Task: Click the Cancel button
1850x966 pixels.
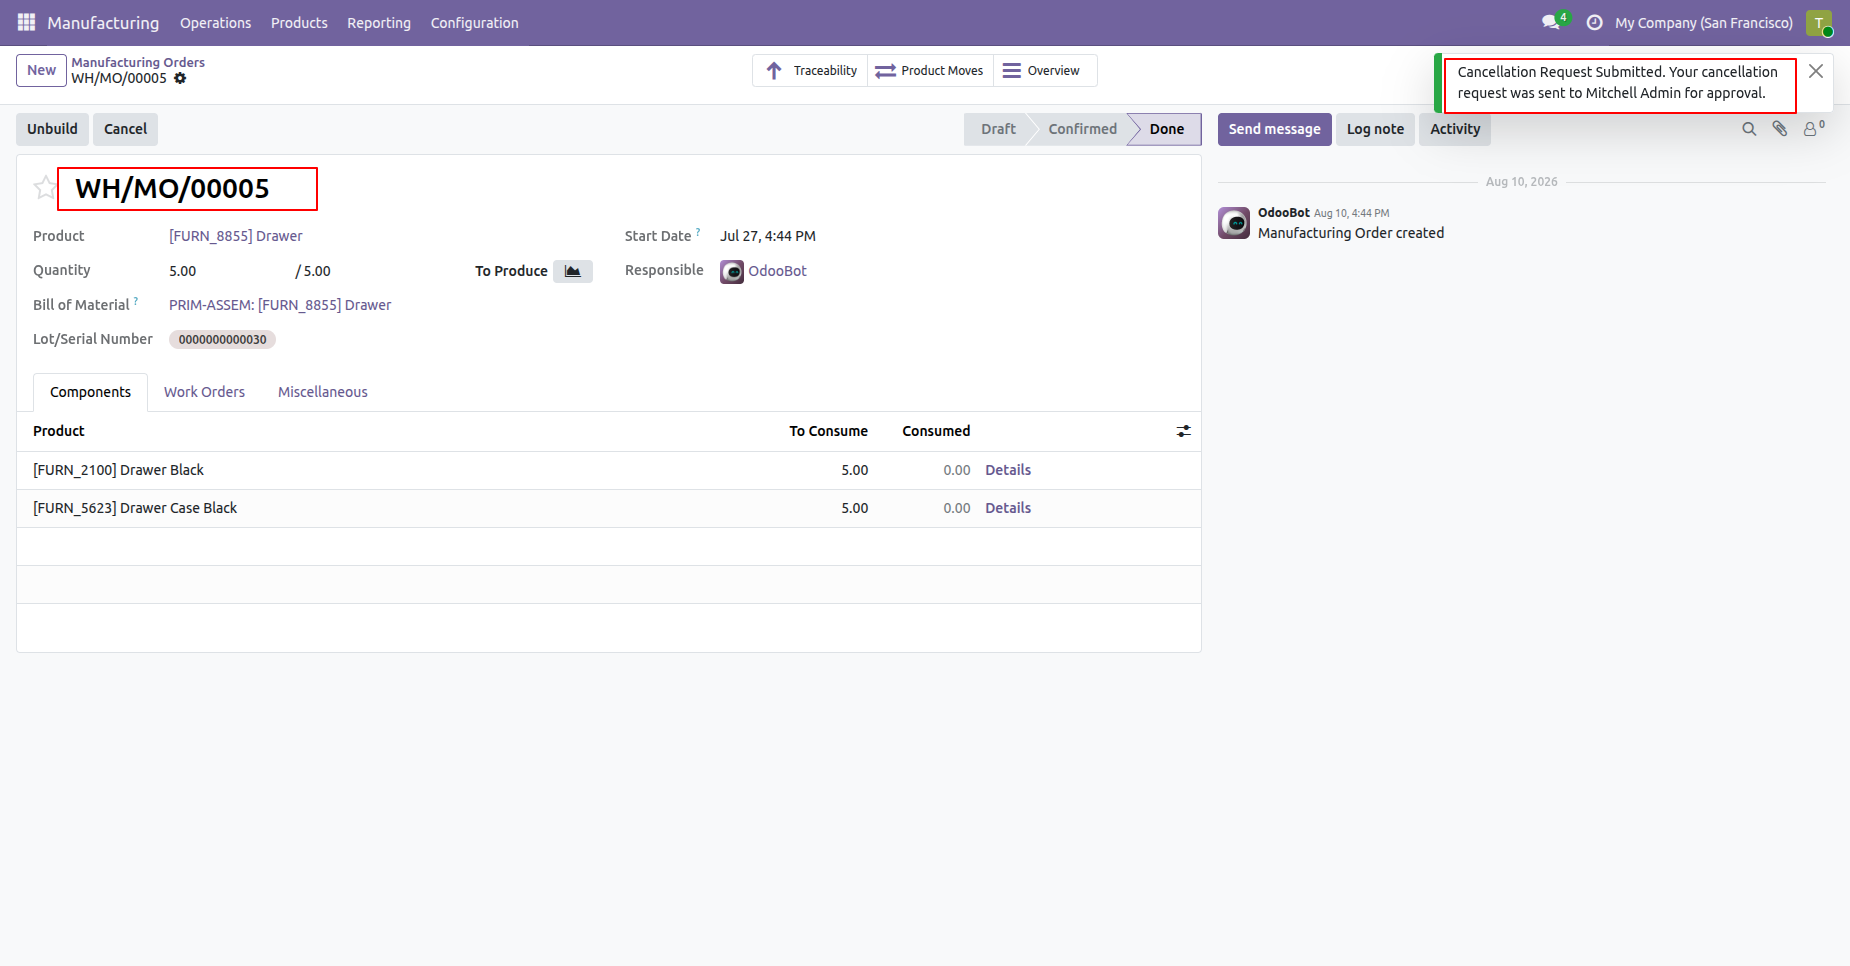Action: pyautogui.click(x=125, y=129)
